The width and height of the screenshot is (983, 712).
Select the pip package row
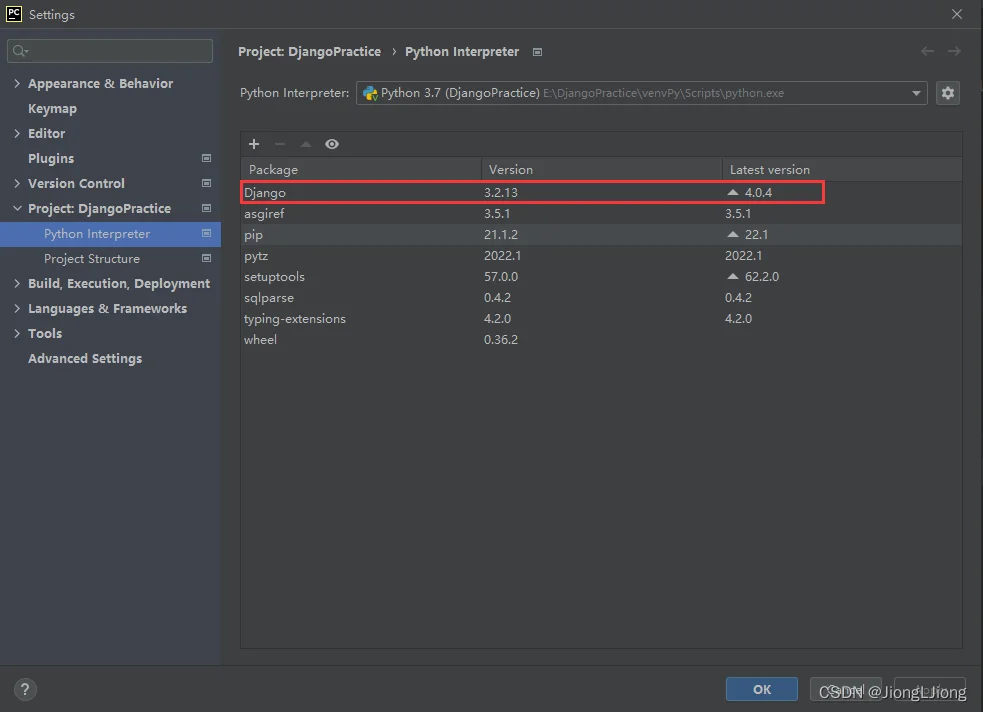tap(601, 234)
